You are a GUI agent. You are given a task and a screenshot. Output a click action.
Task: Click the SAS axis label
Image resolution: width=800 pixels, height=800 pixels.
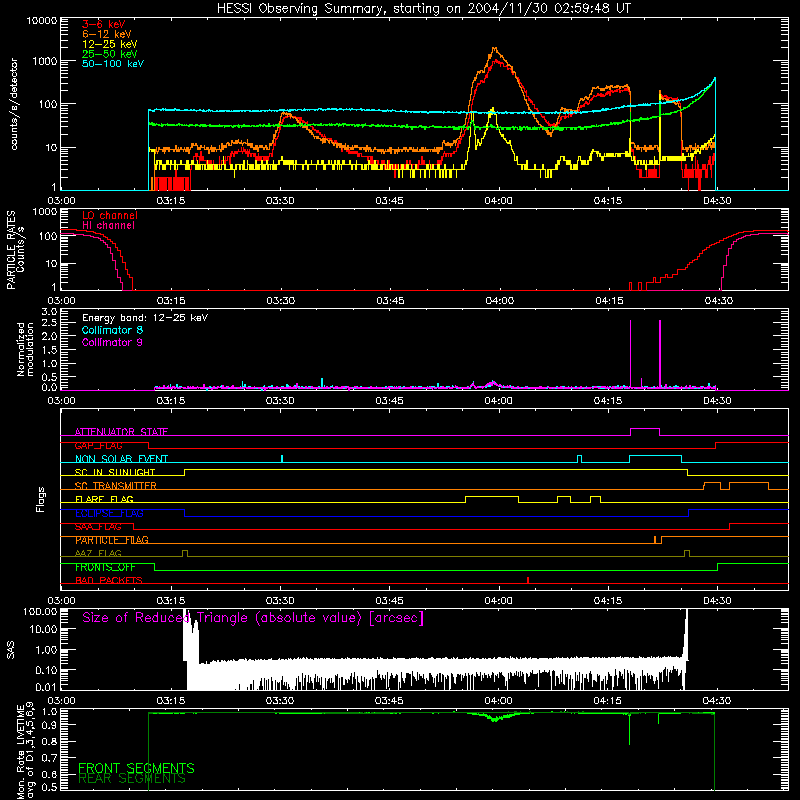click(x=11, y=649)
